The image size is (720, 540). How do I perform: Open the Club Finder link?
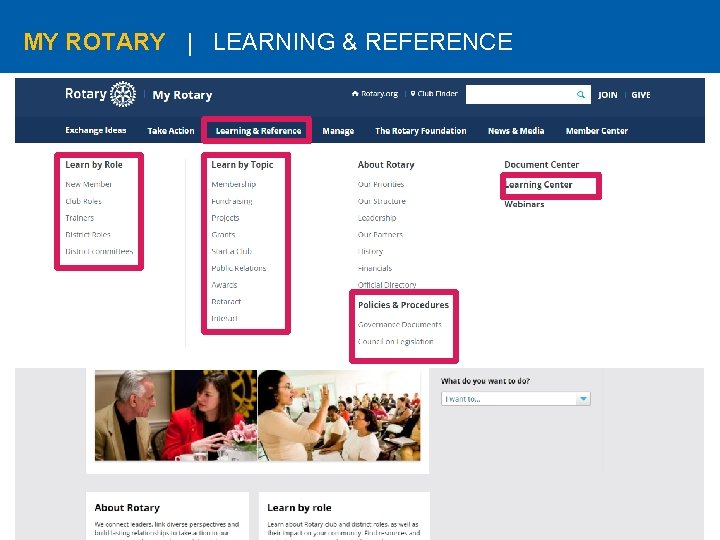434,94
